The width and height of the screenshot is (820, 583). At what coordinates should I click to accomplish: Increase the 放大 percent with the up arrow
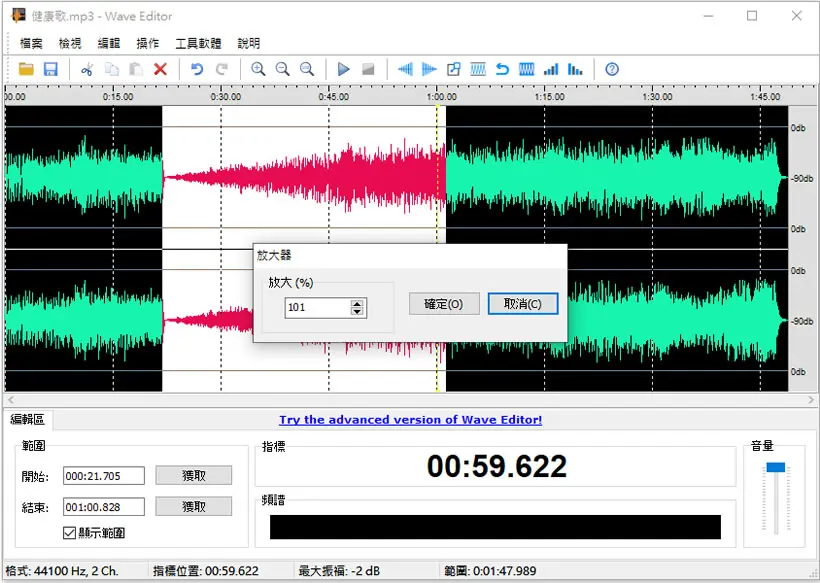(357, 304)
